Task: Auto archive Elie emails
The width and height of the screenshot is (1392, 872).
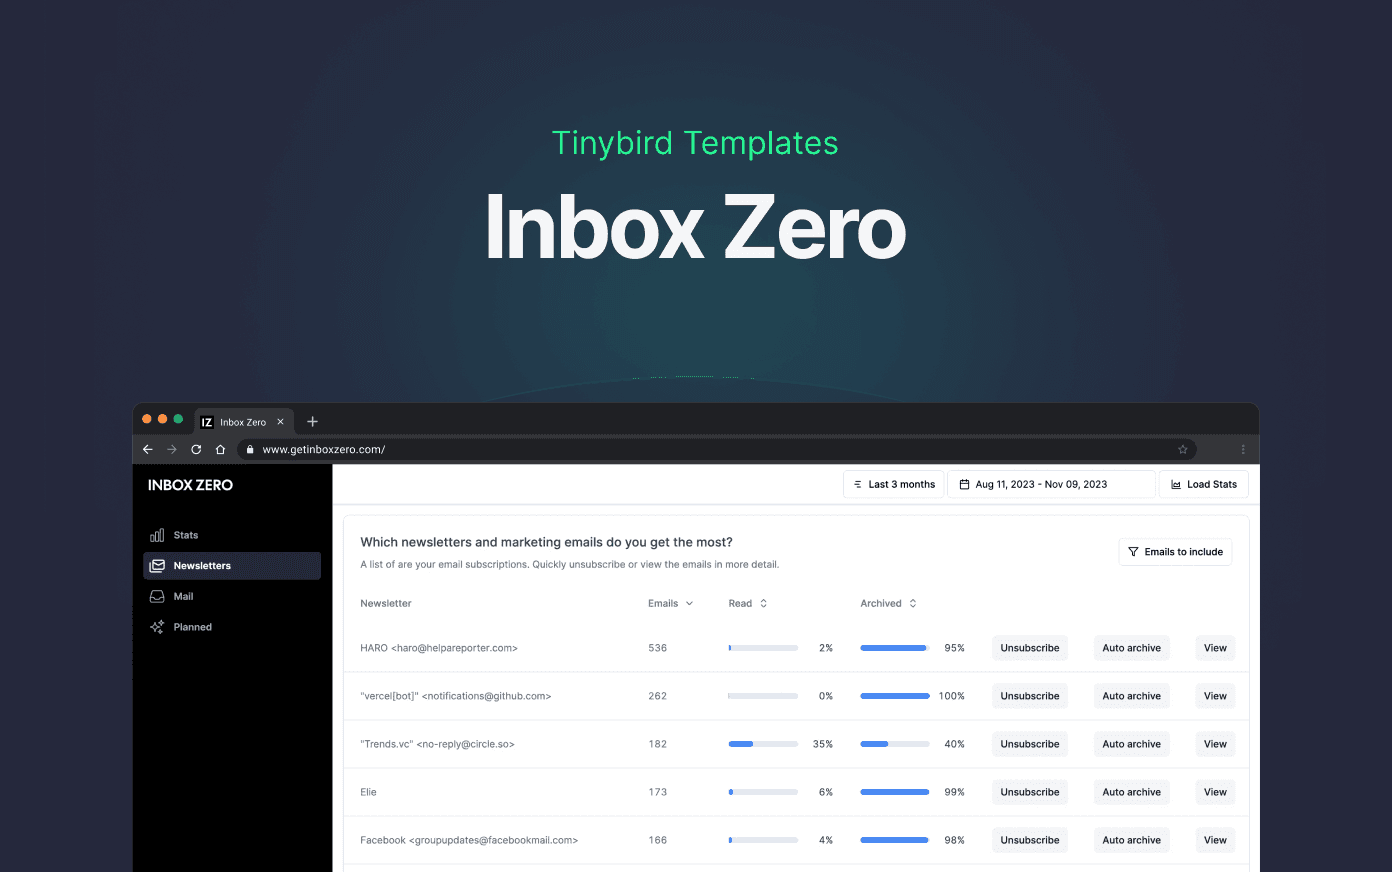Action: (1132, 792)
